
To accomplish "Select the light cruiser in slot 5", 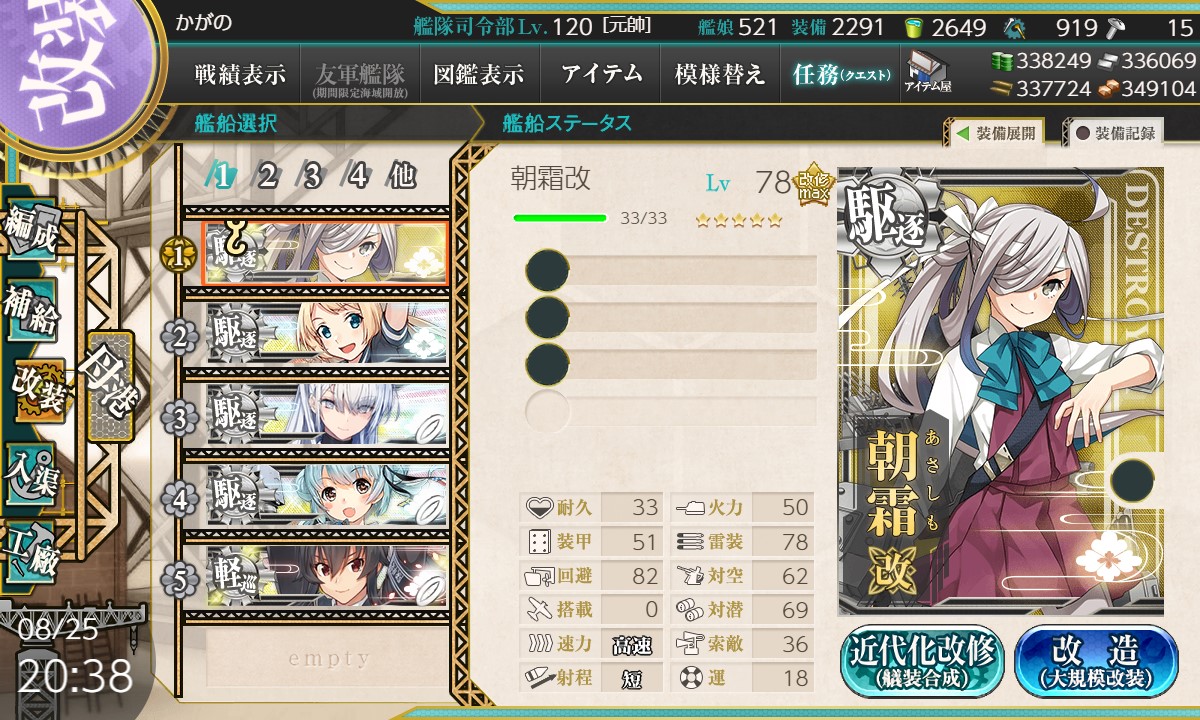I will coord(326,576).
